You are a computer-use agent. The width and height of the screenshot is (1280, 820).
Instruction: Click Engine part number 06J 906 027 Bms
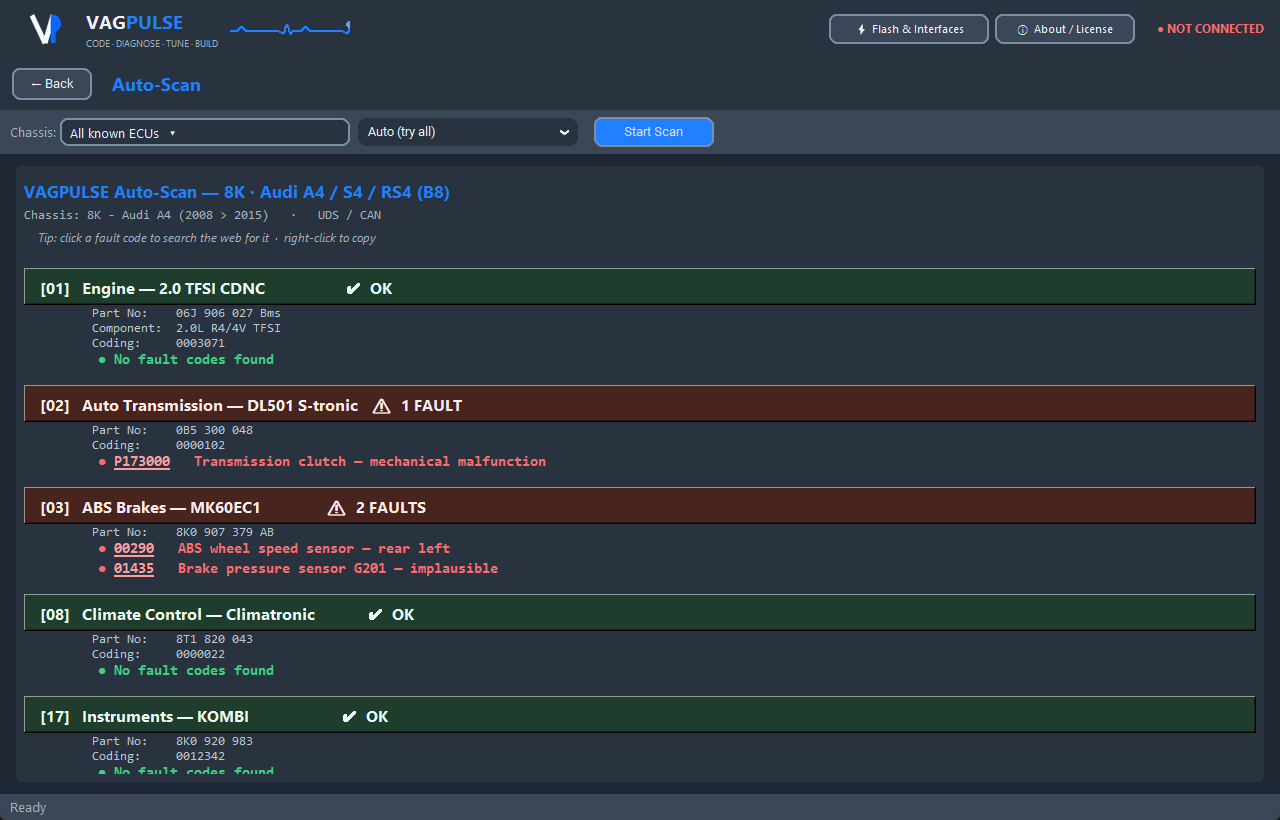pyautogui.click(x=228, y=313)
